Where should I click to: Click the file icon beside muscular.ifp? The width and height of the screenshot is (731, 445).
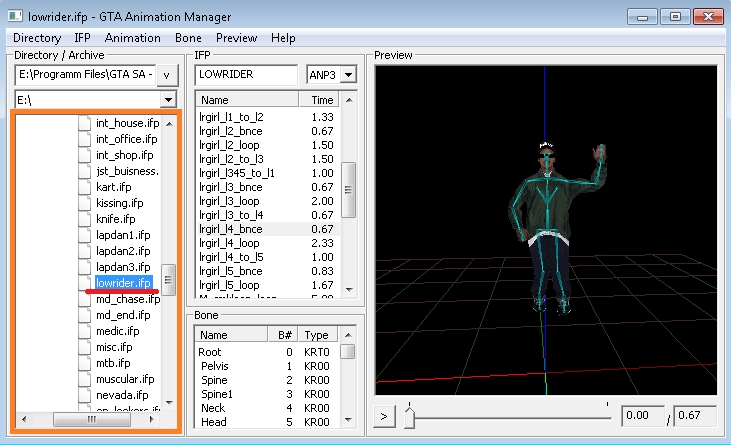click(86, 379)
